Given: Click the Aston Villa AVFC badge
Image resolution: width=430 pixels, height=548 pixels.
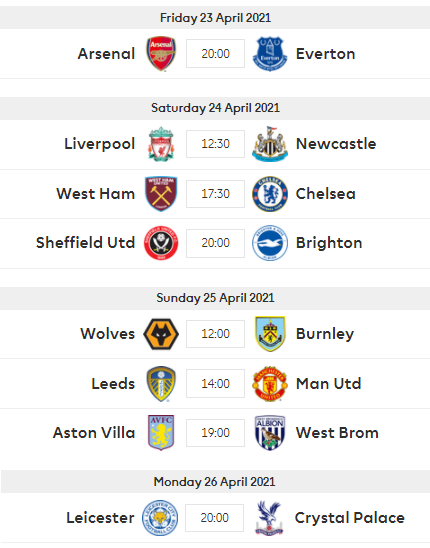Looking at the screenshot, I should click(161, 433).
